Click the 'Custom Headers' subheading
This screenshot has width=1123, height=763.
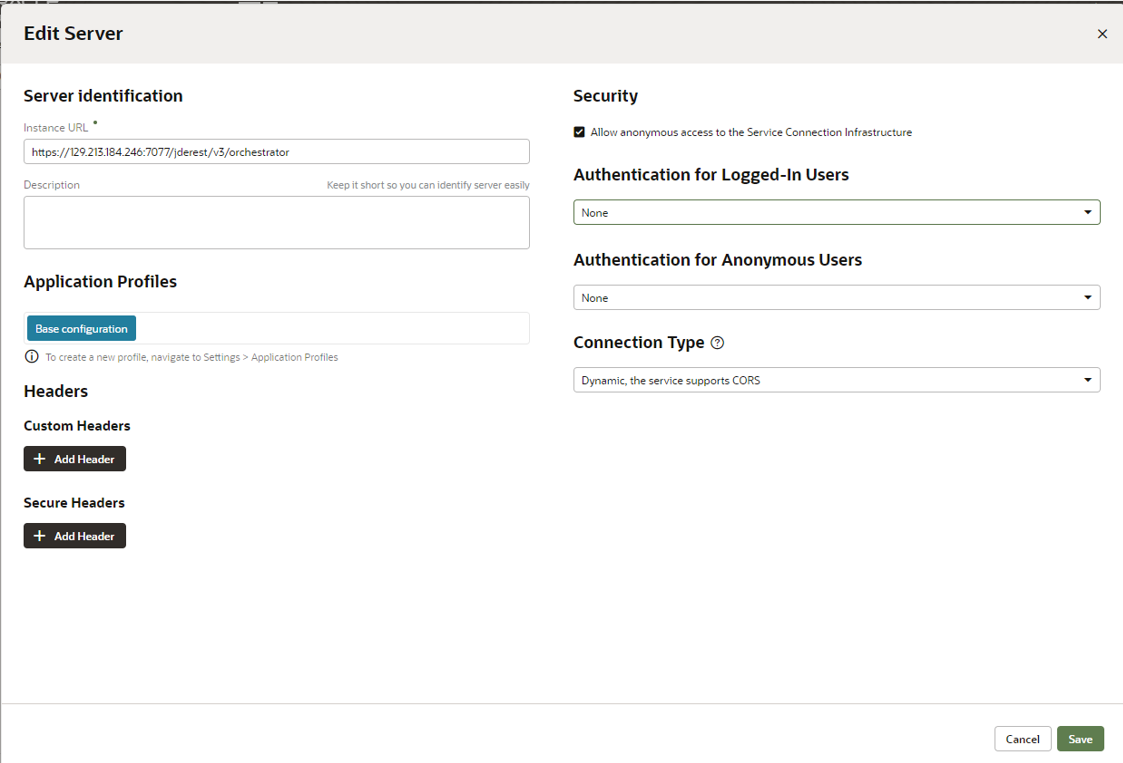(77, 426)
